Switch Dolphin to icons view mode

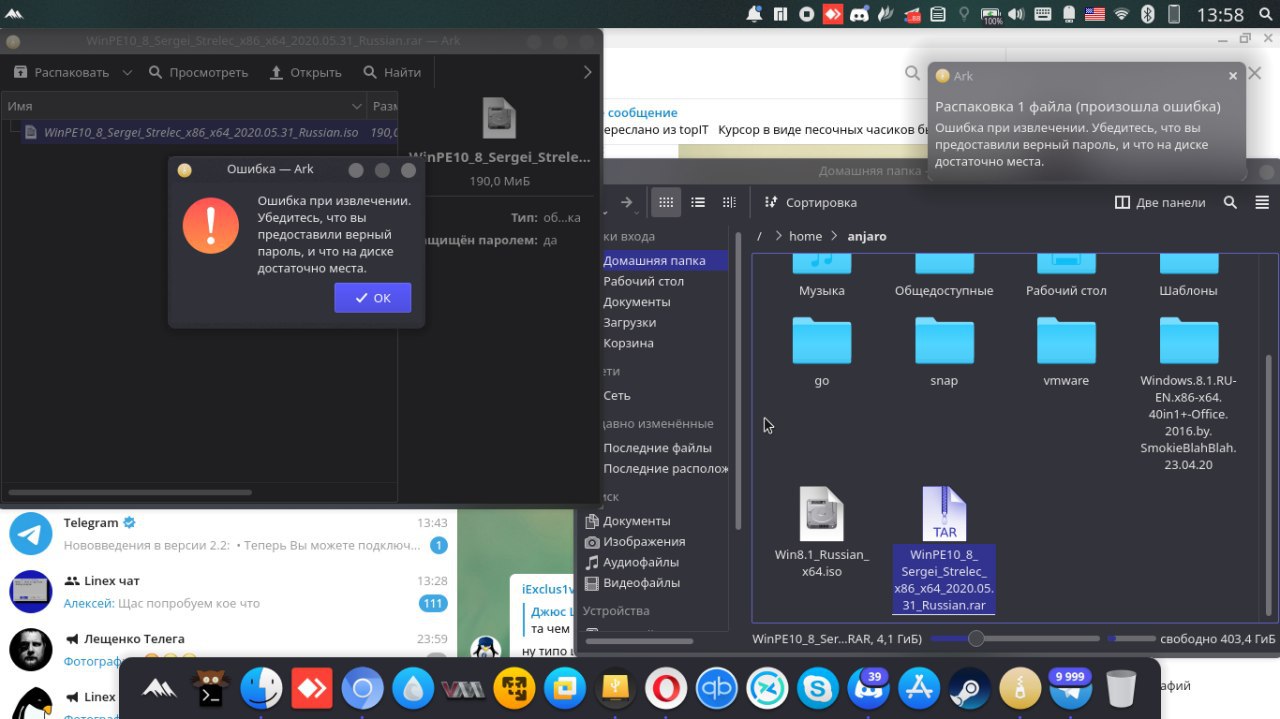(x=666, y=202)
